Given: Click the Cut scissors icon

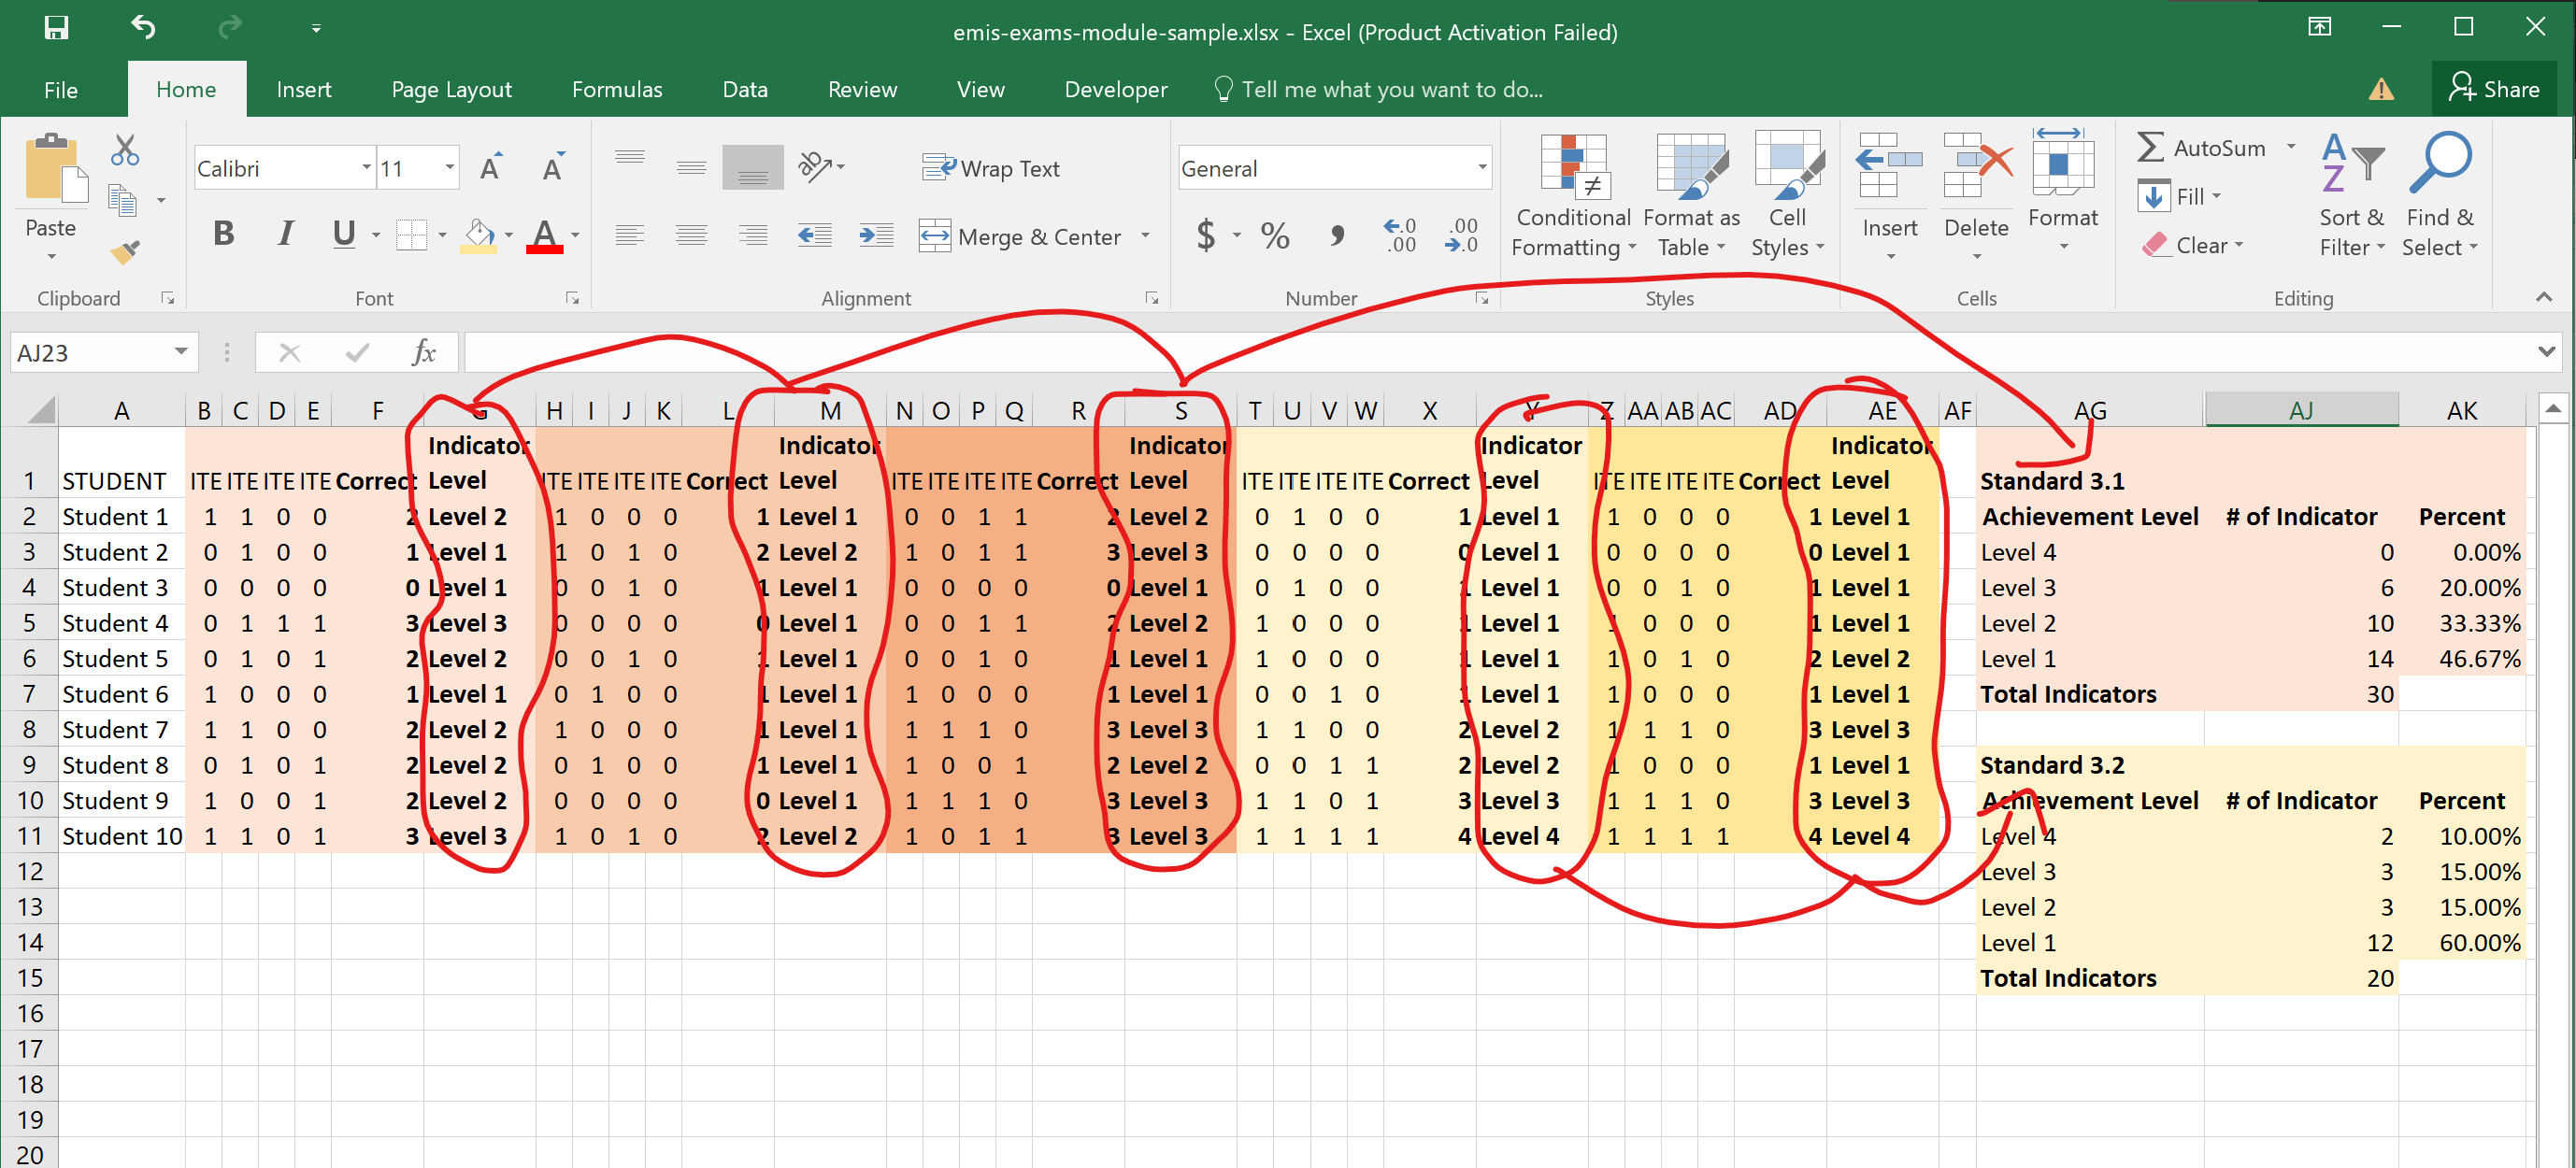Looking at the screenshot, I should click(125, 150).
